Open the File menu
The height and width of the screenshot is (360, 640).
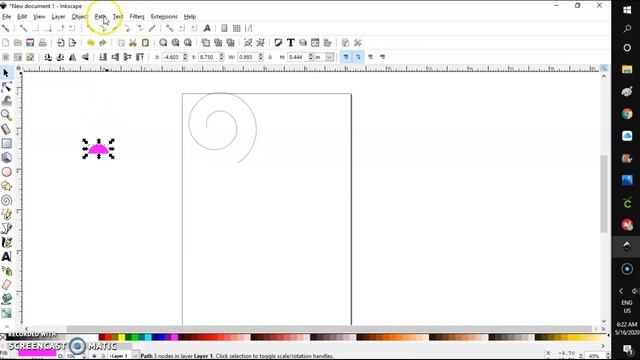coord(7,17)
